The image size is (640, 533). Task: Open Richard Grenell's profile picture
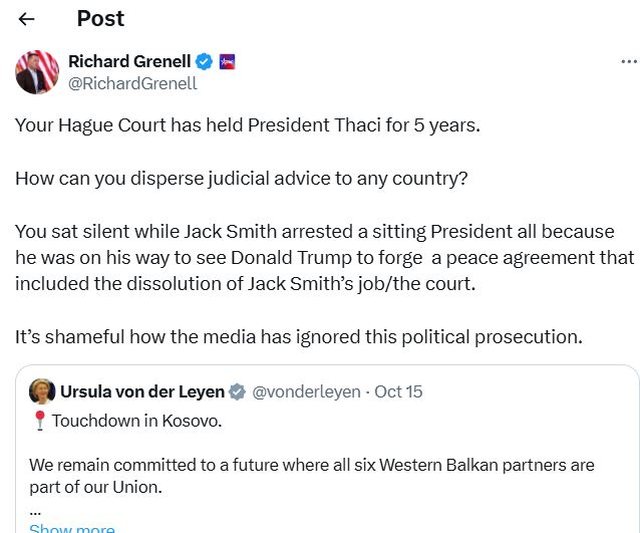(37, 72)
